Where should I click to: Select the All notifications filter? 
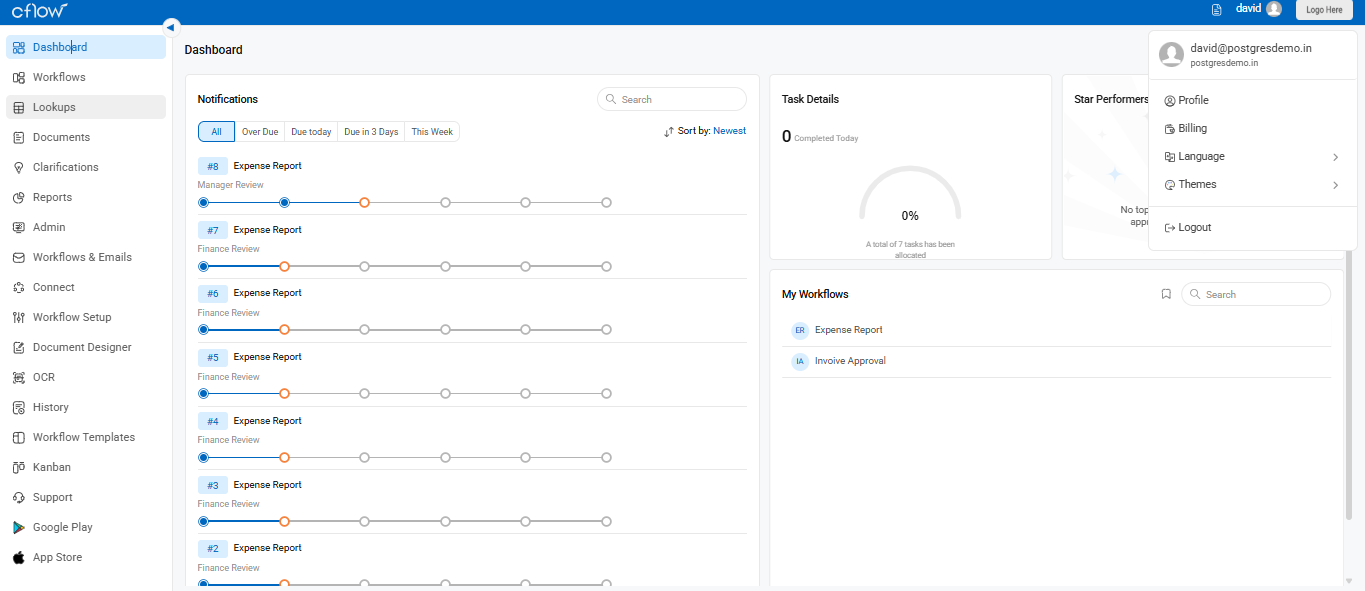coord(216,132)
